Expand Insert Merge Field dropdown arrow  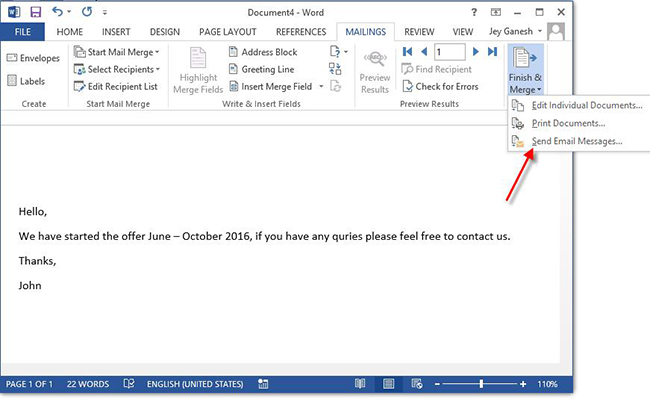(321, 87)
